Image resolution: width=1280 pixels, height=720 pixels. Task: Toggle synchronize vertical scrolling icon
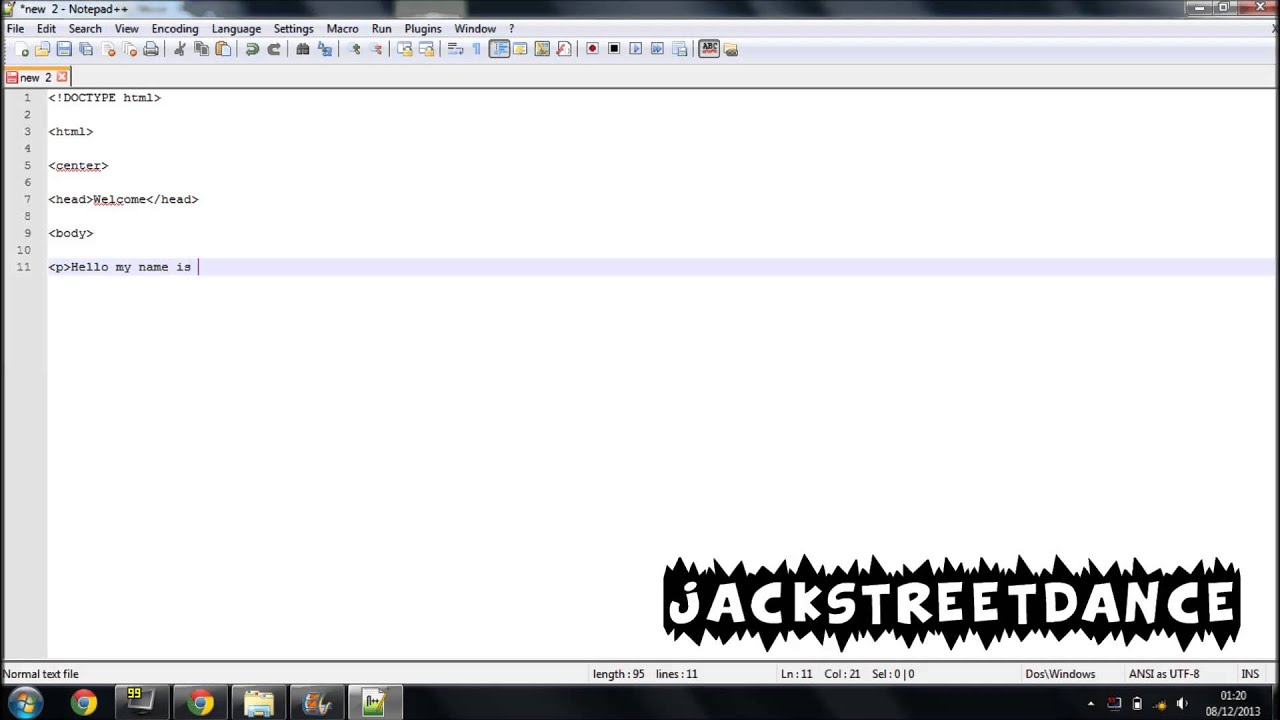[405, 49]
